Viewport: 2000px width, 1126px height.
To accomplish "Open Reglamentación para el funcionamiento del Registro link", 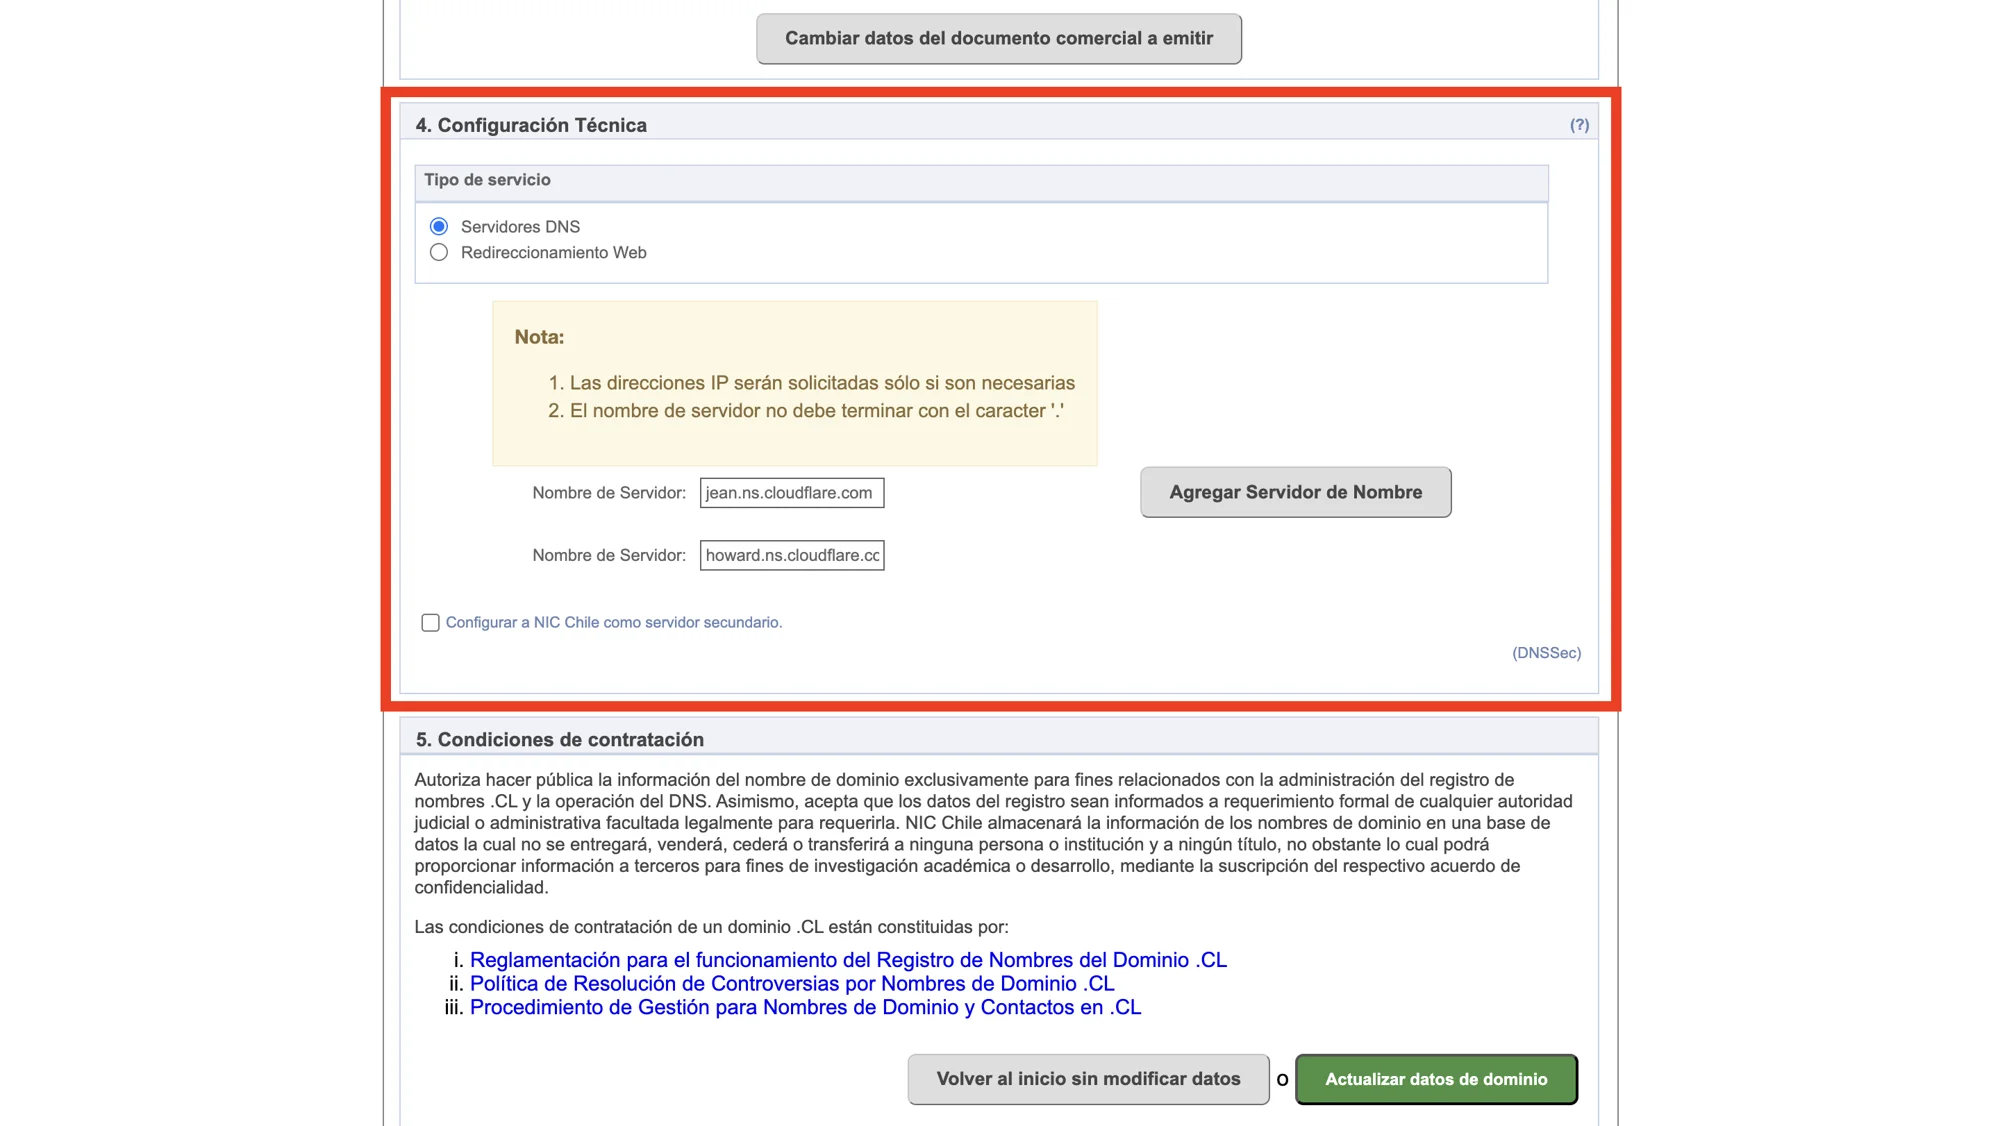I will click(847, 960).
